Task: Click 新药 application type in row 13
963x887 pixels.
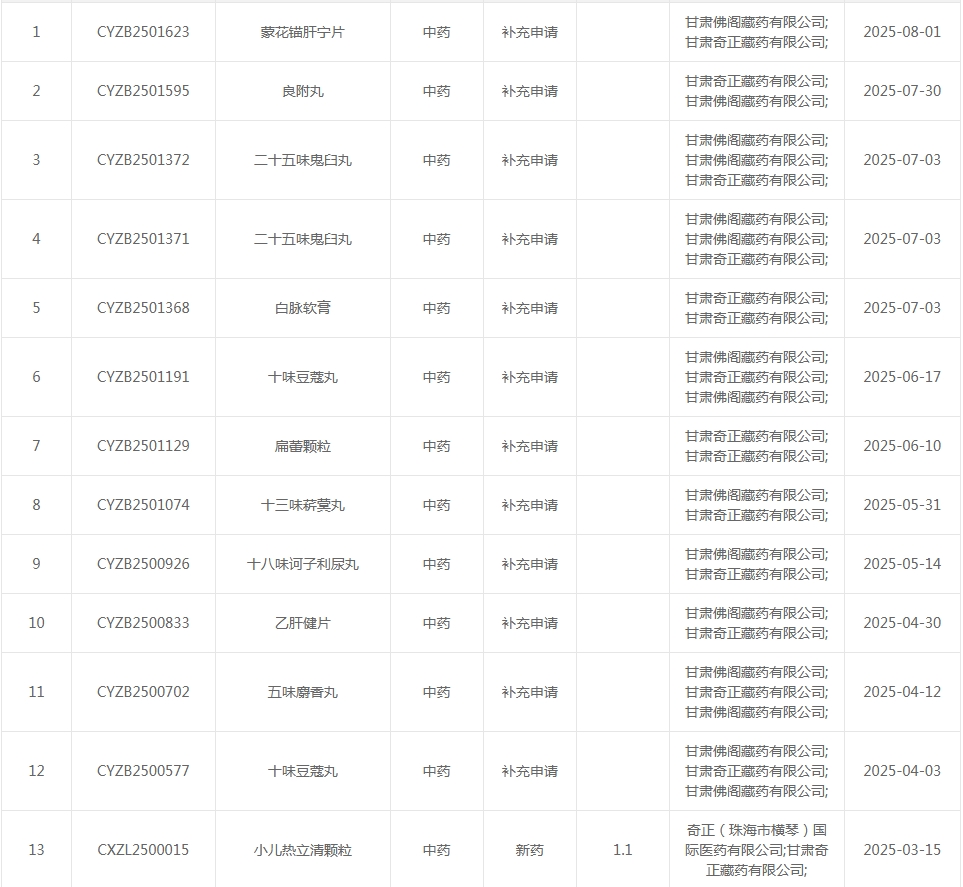Action: pos(529,850)
